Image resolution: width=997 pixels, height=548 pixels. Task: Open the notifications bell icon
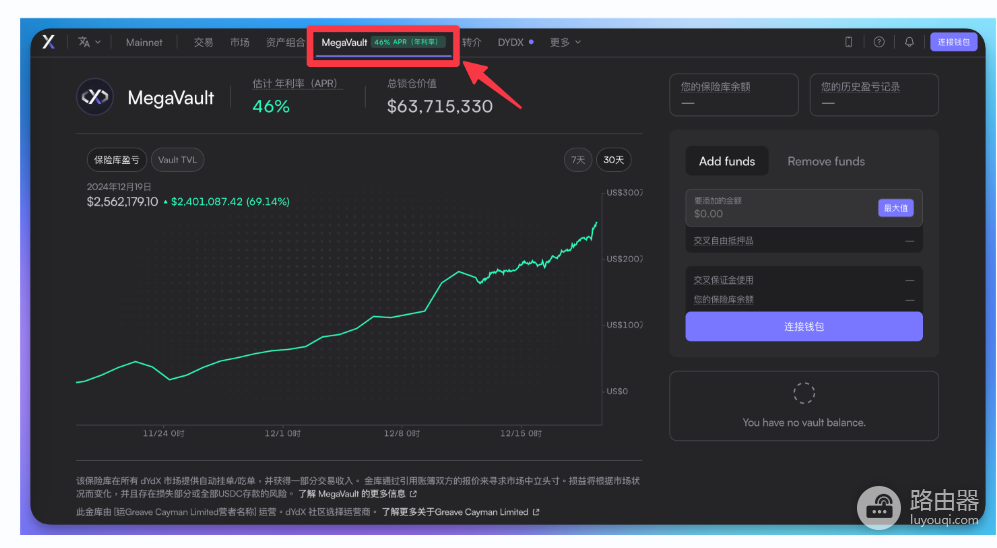click(909, 42)
